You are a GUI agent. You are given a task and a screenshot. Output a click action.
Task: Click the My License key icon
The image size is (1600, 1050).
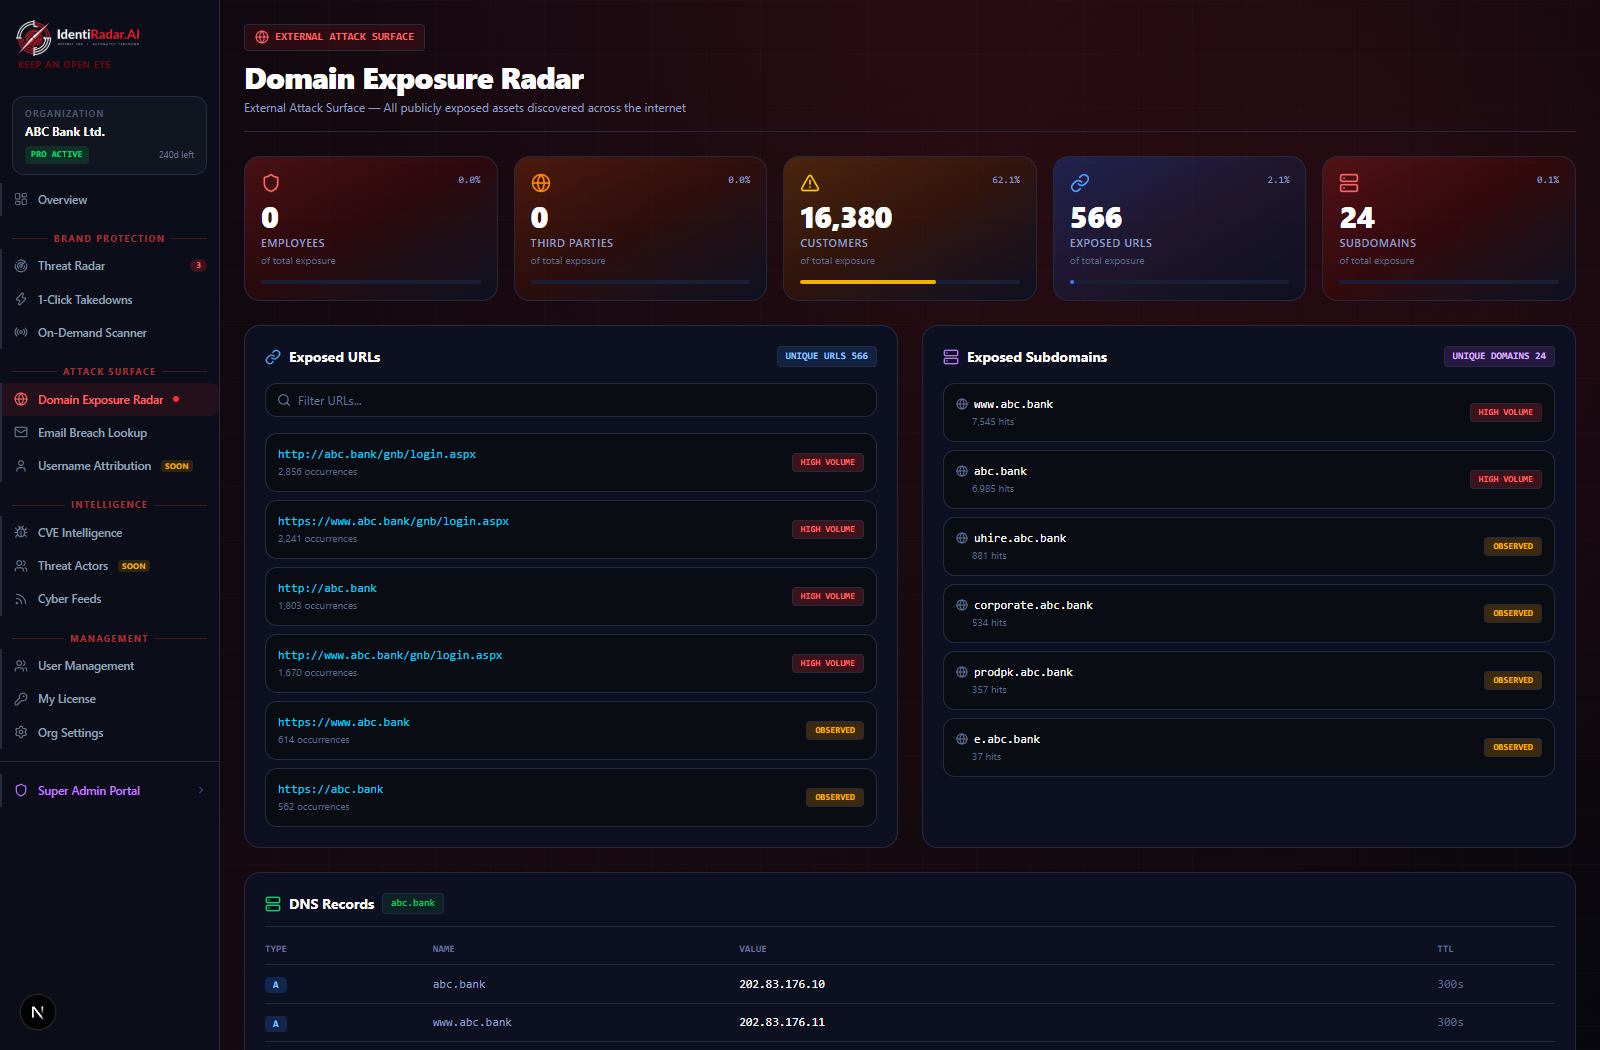pyautogui.click(x=21, y=699)
